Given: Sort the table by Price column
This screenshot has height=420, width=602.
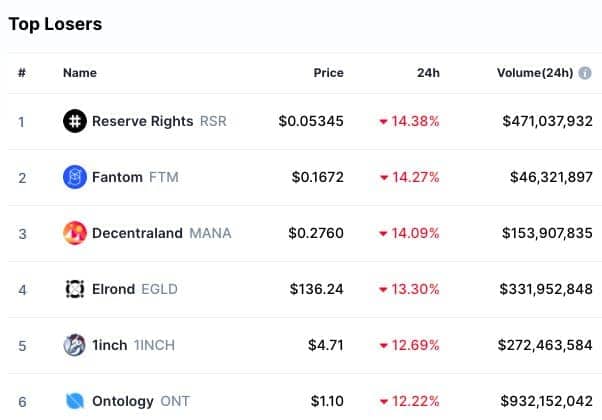Looking at the screenshot, I should 328,73.
